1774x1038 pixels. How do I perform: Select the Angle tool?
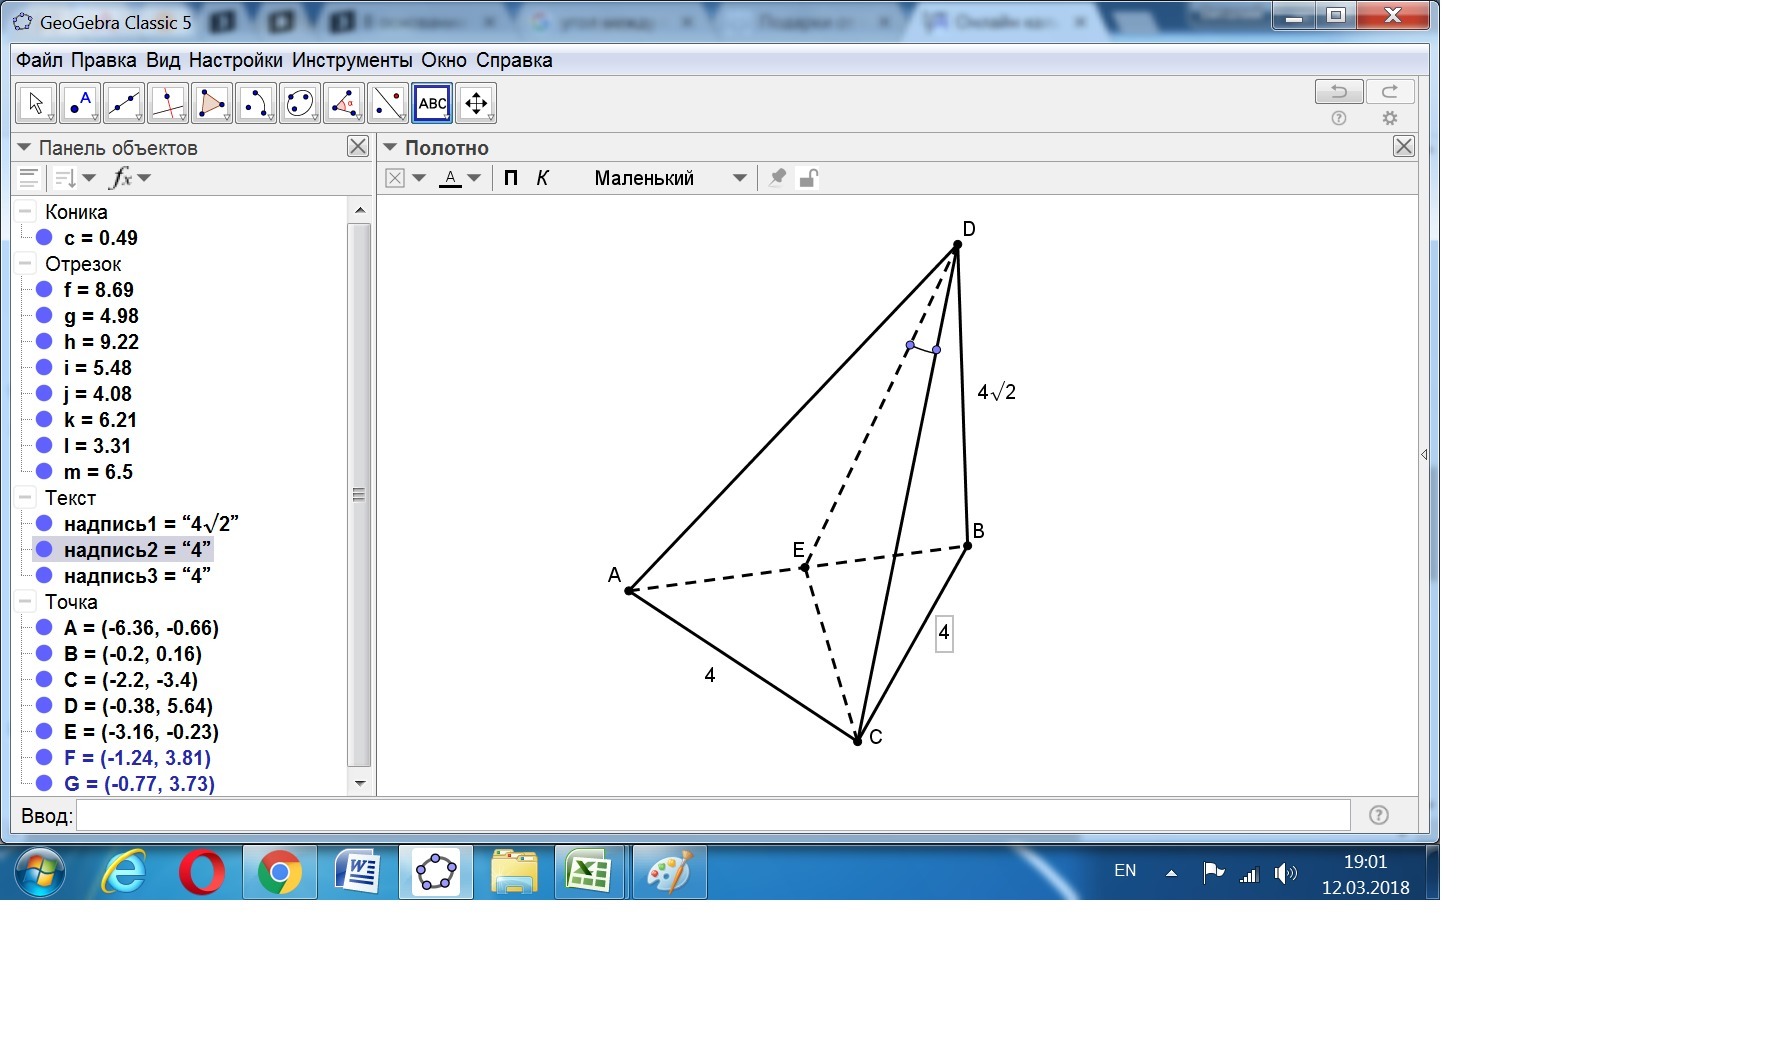coord(344,103)
